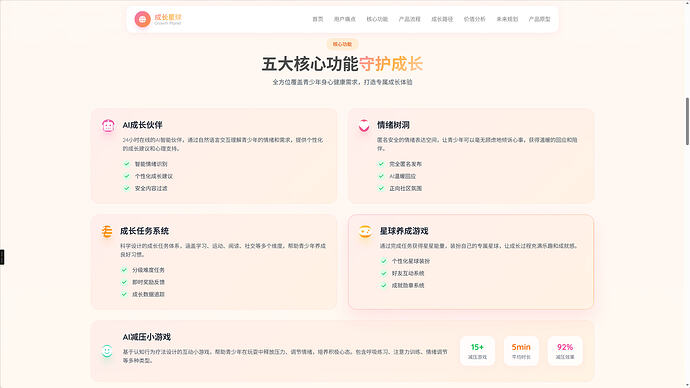Open 用户痛点 in the navigation bar

point(345,19)
